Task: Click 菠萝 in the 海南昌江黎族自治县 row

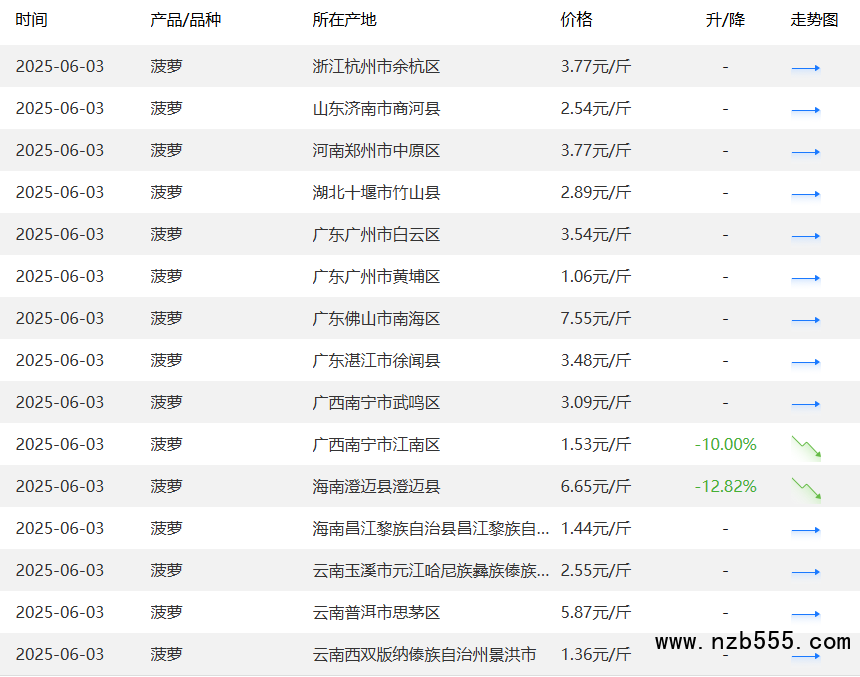Action: tap(166, 529)
